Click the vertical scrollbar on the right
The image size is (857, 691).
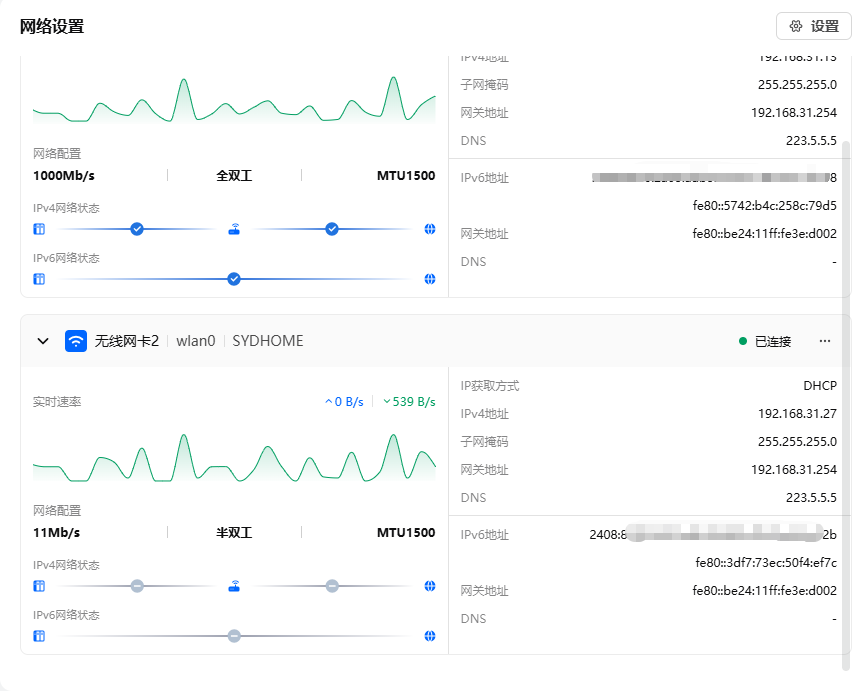coord(847,400)
